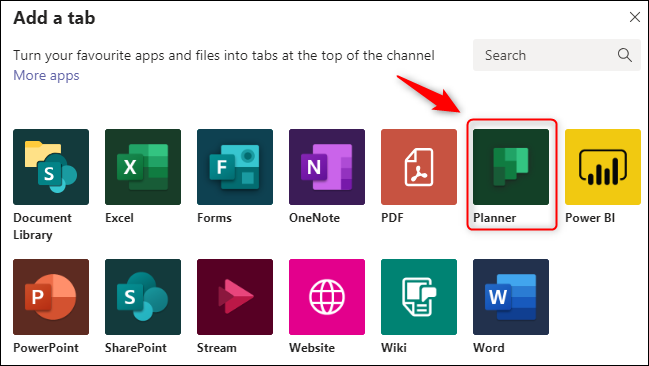Click the "Word" label text
This screenshot has height=366, width=649.
pyautogui.click(x=489, y=348)
